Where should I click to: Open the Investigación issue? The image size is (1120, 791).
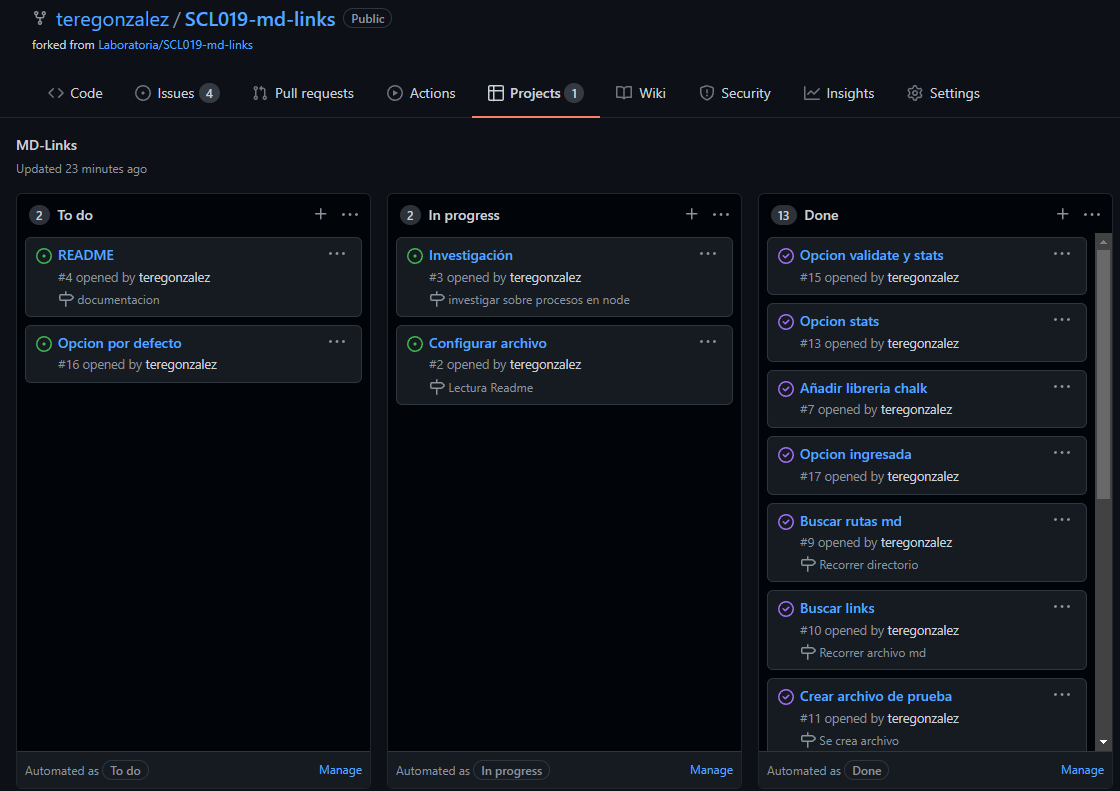coord(470,255)
